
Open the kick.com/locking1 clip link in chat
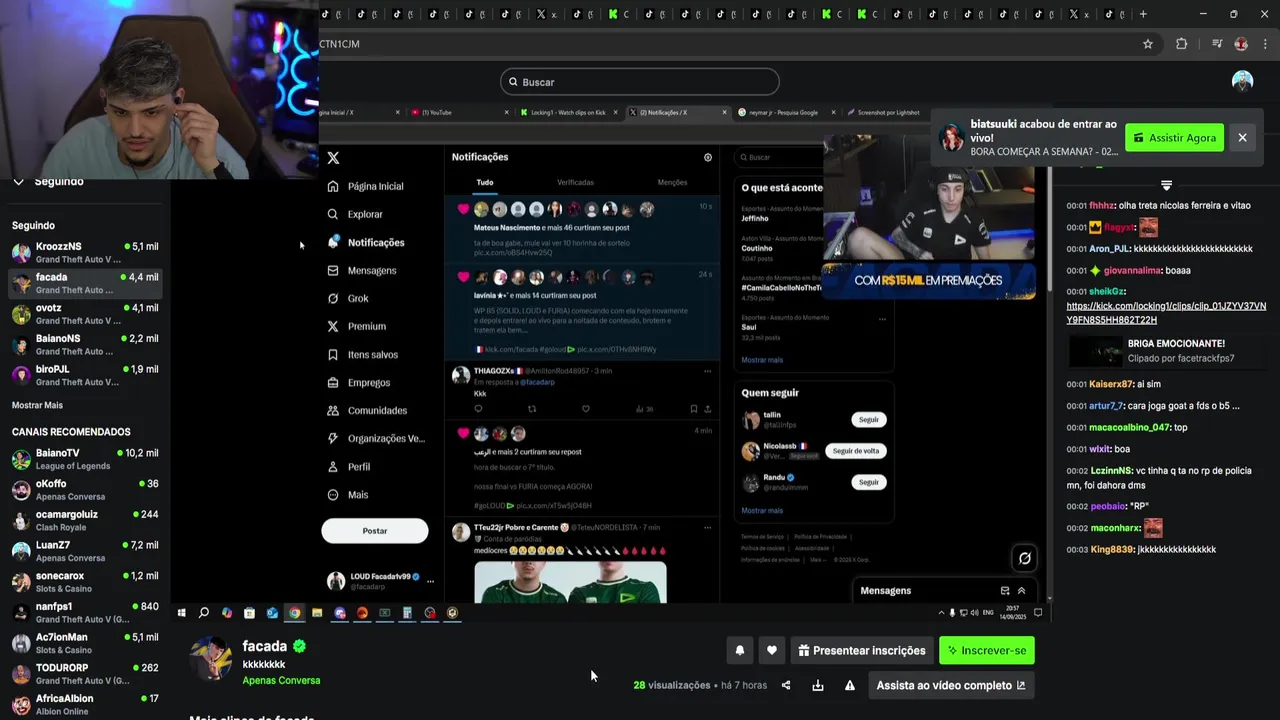pos(1166,313)
